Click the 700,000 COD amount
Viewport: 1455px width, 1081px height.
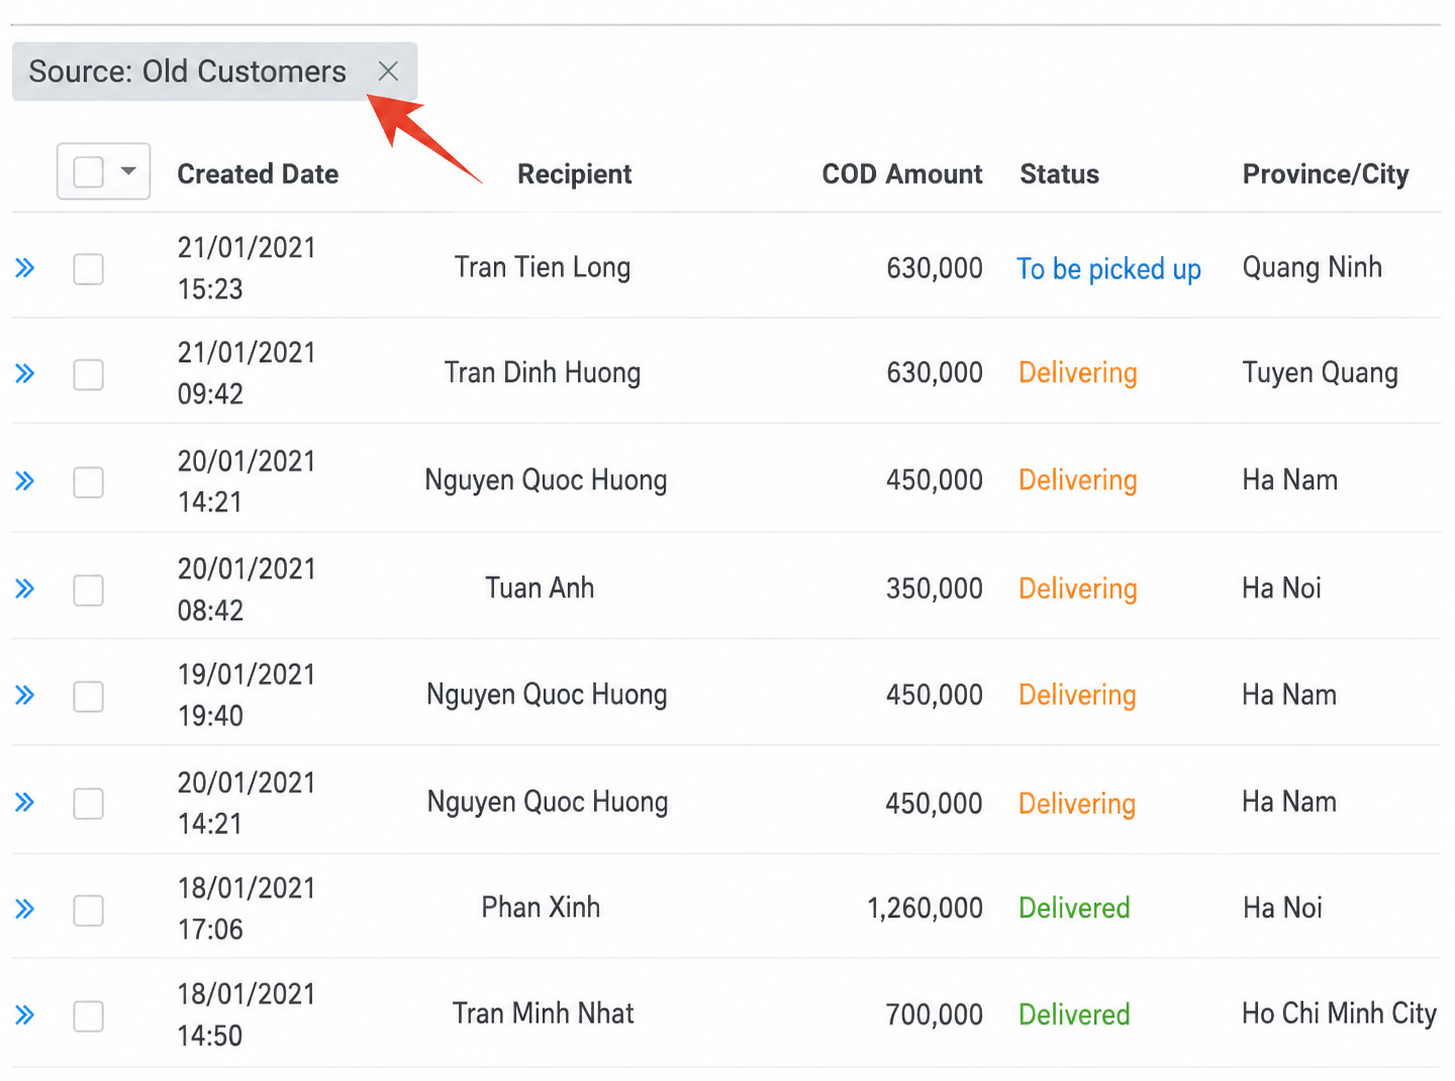tap(934, 1015)
